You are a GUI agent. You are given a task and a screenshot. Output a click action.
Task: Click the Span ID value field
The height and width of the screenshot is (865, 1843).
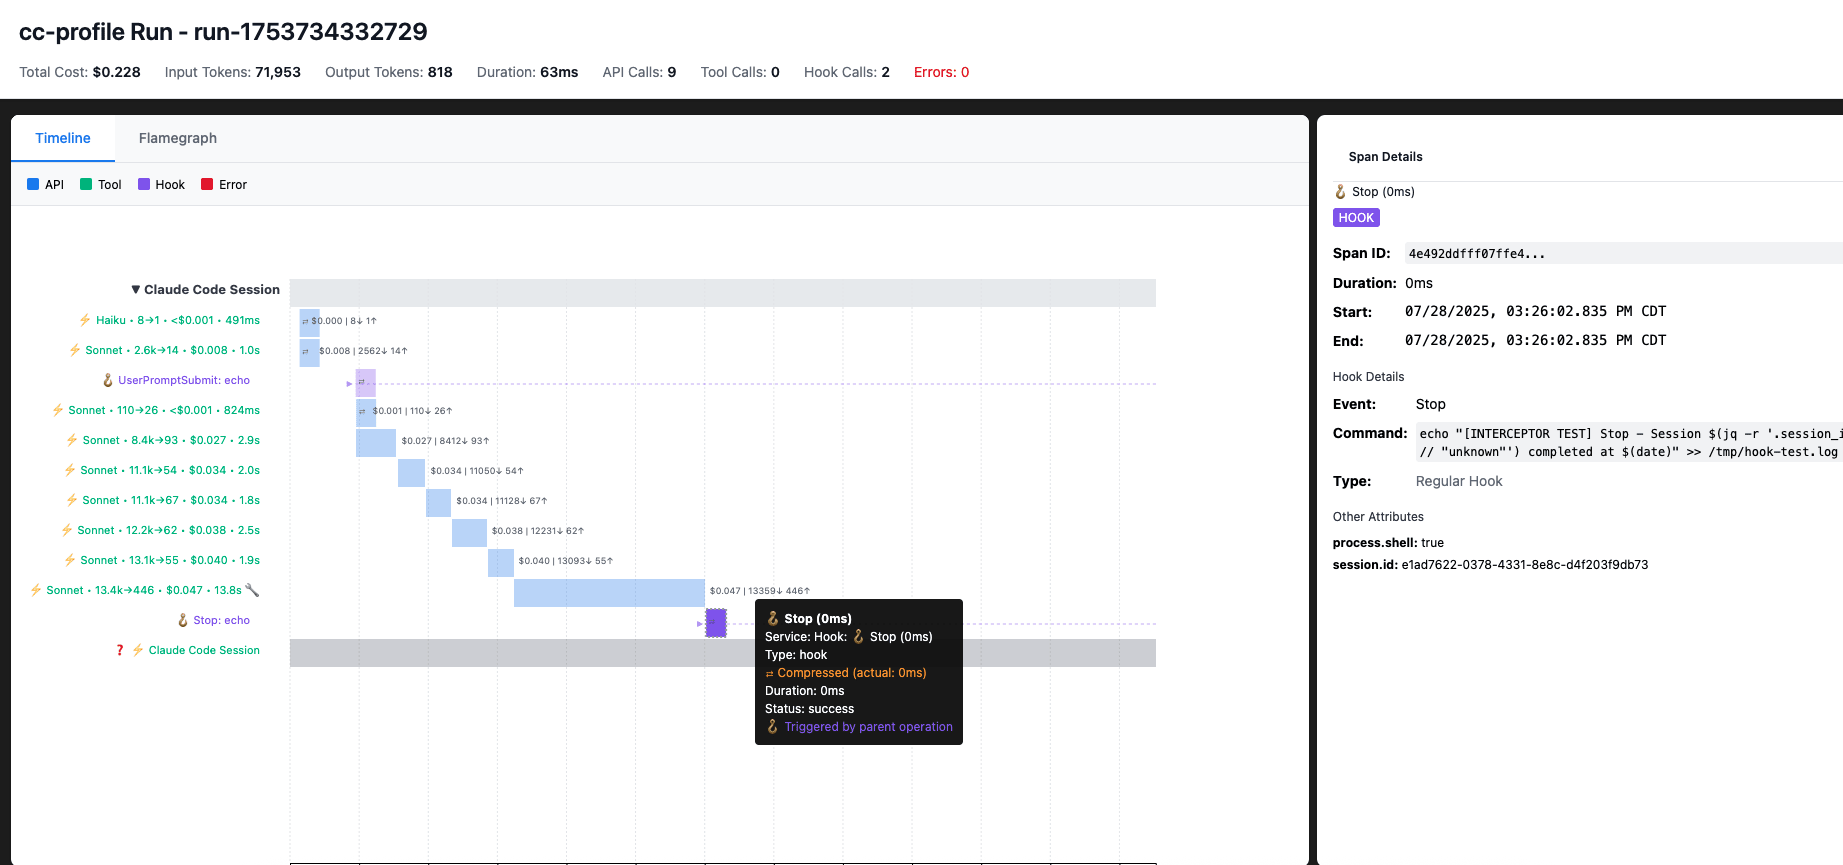tap(1624, 254)
